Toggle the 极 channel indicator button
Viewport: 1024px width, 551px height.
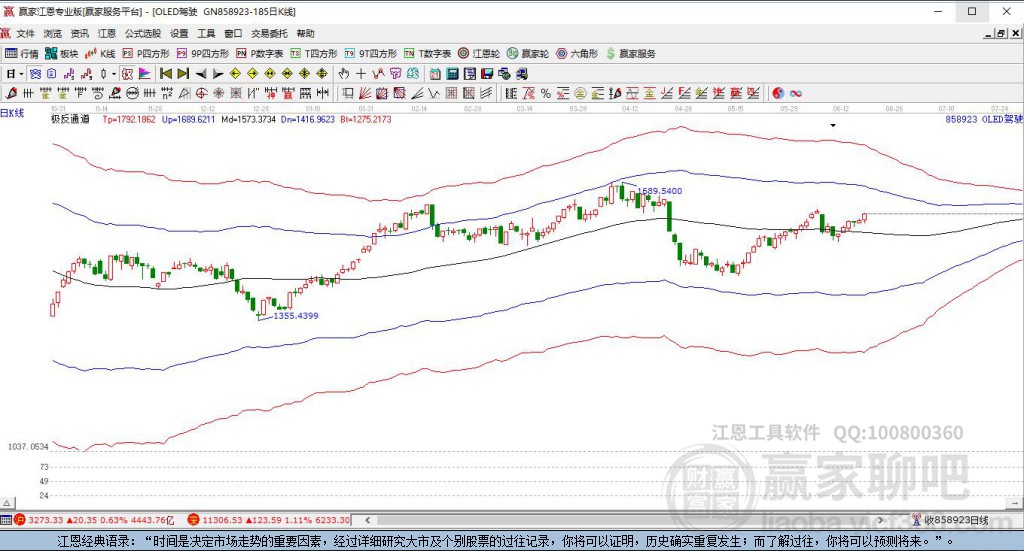coord(127,74)
